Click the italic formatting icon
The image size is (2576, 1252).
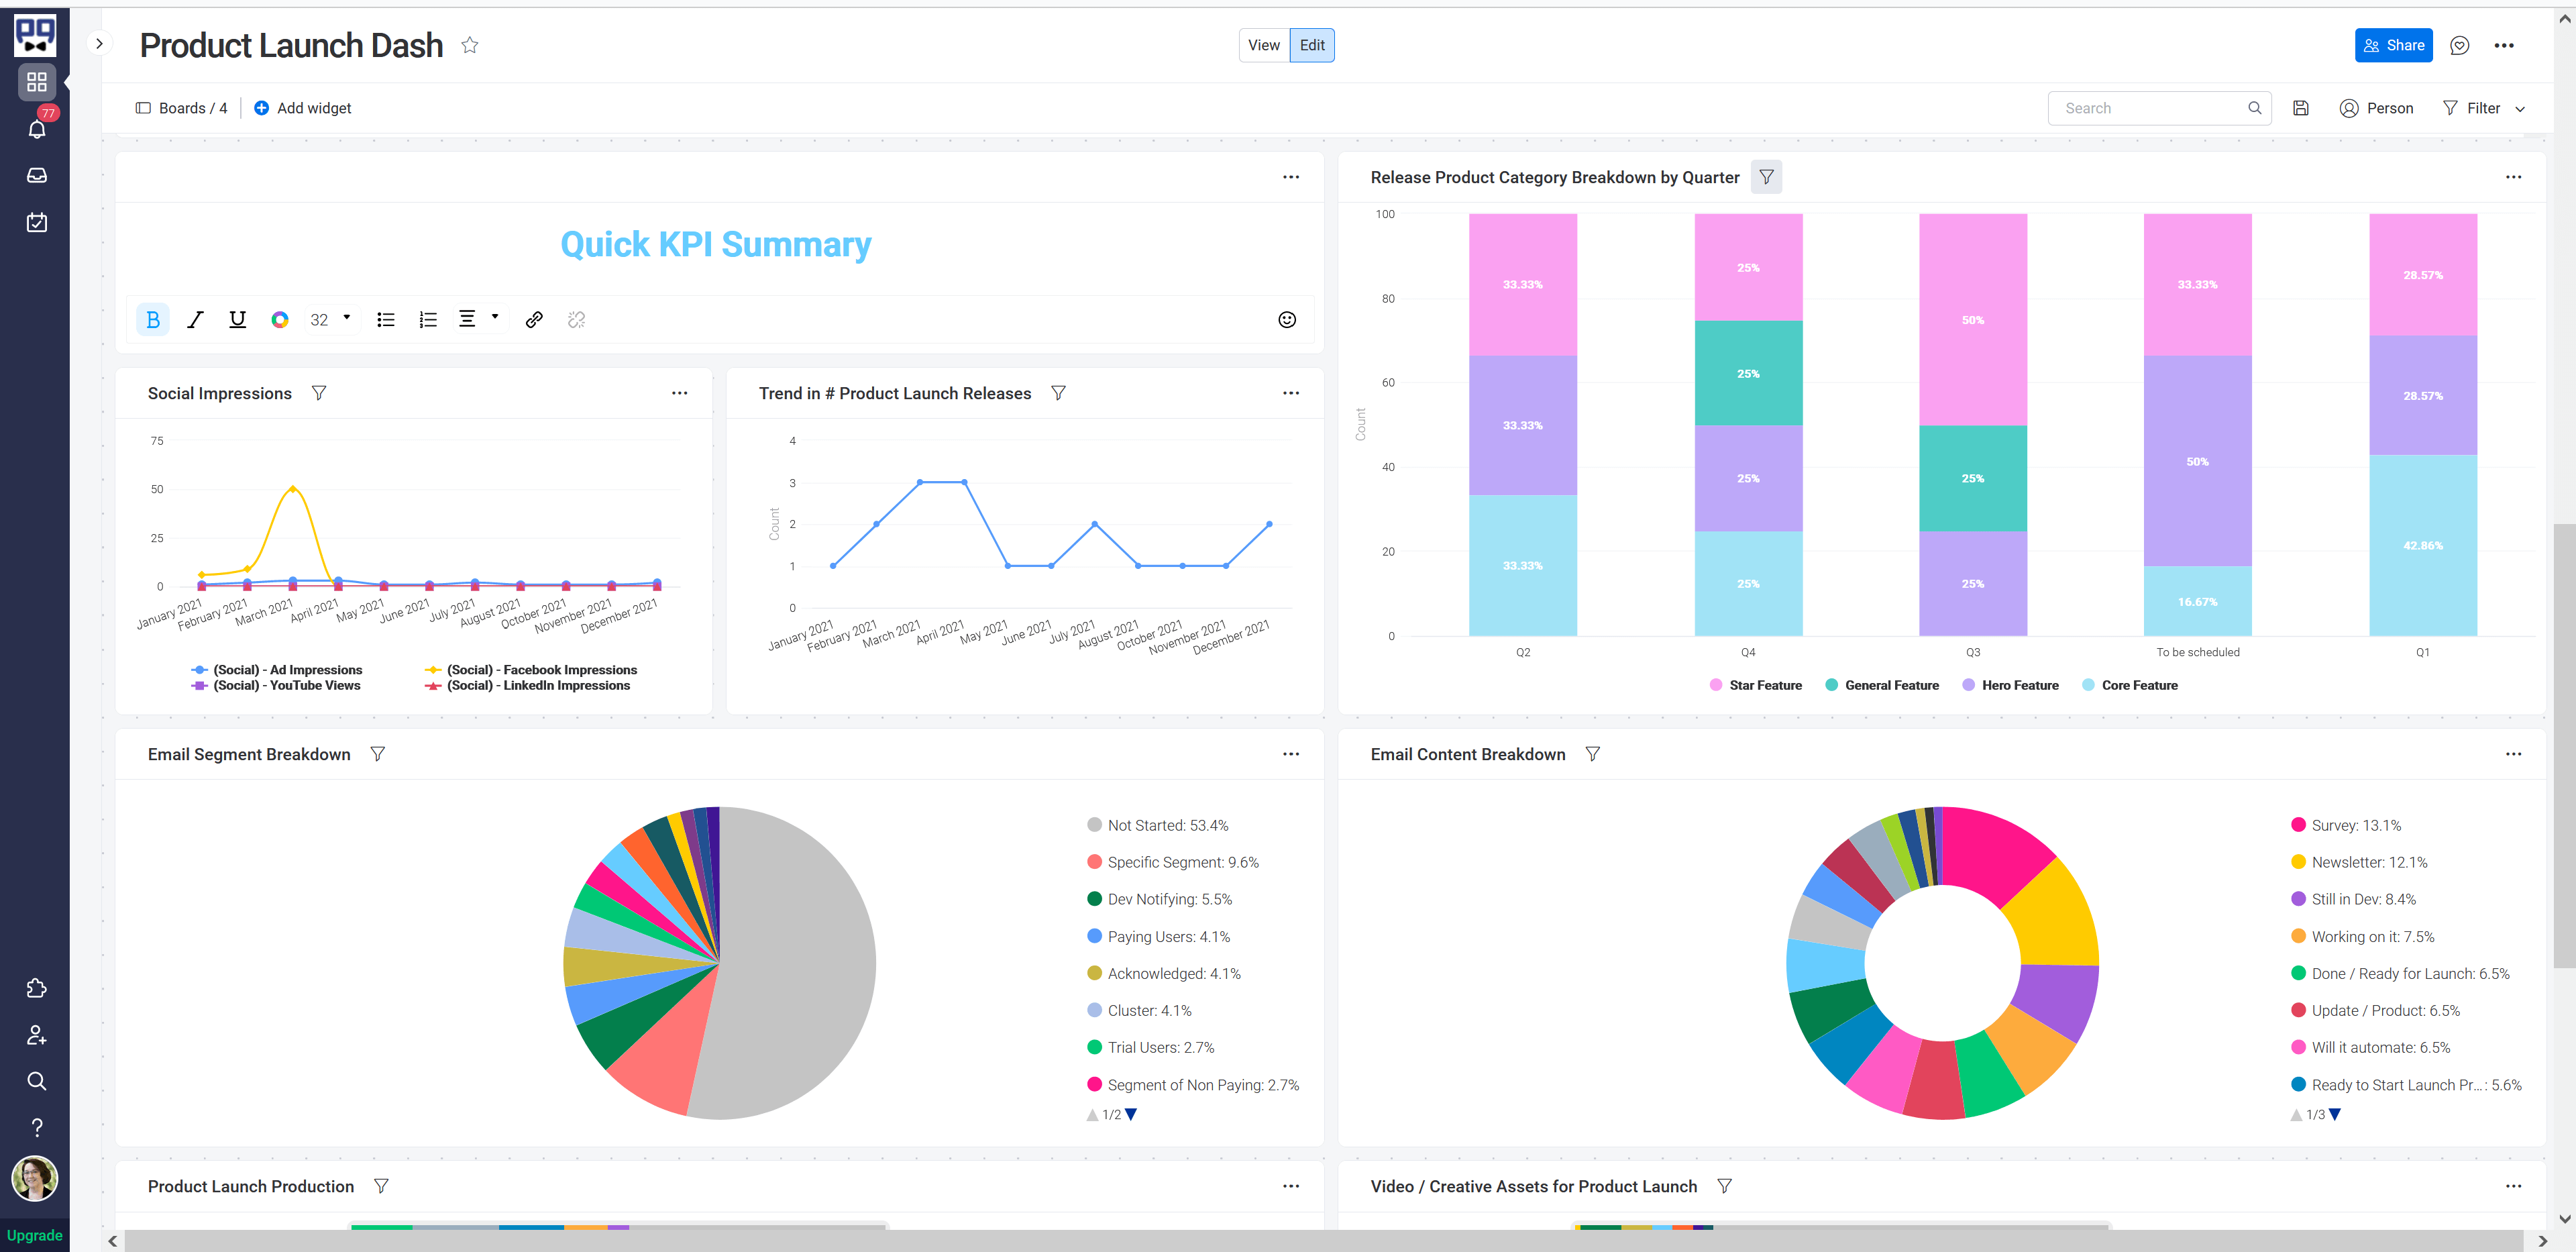pyautogui.click(x=194, y=319)
